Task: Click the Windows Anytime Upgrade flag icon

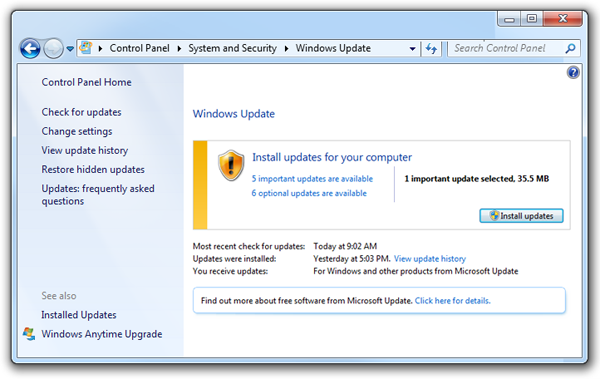Action: pyautogui.click(x=29, y=334)
